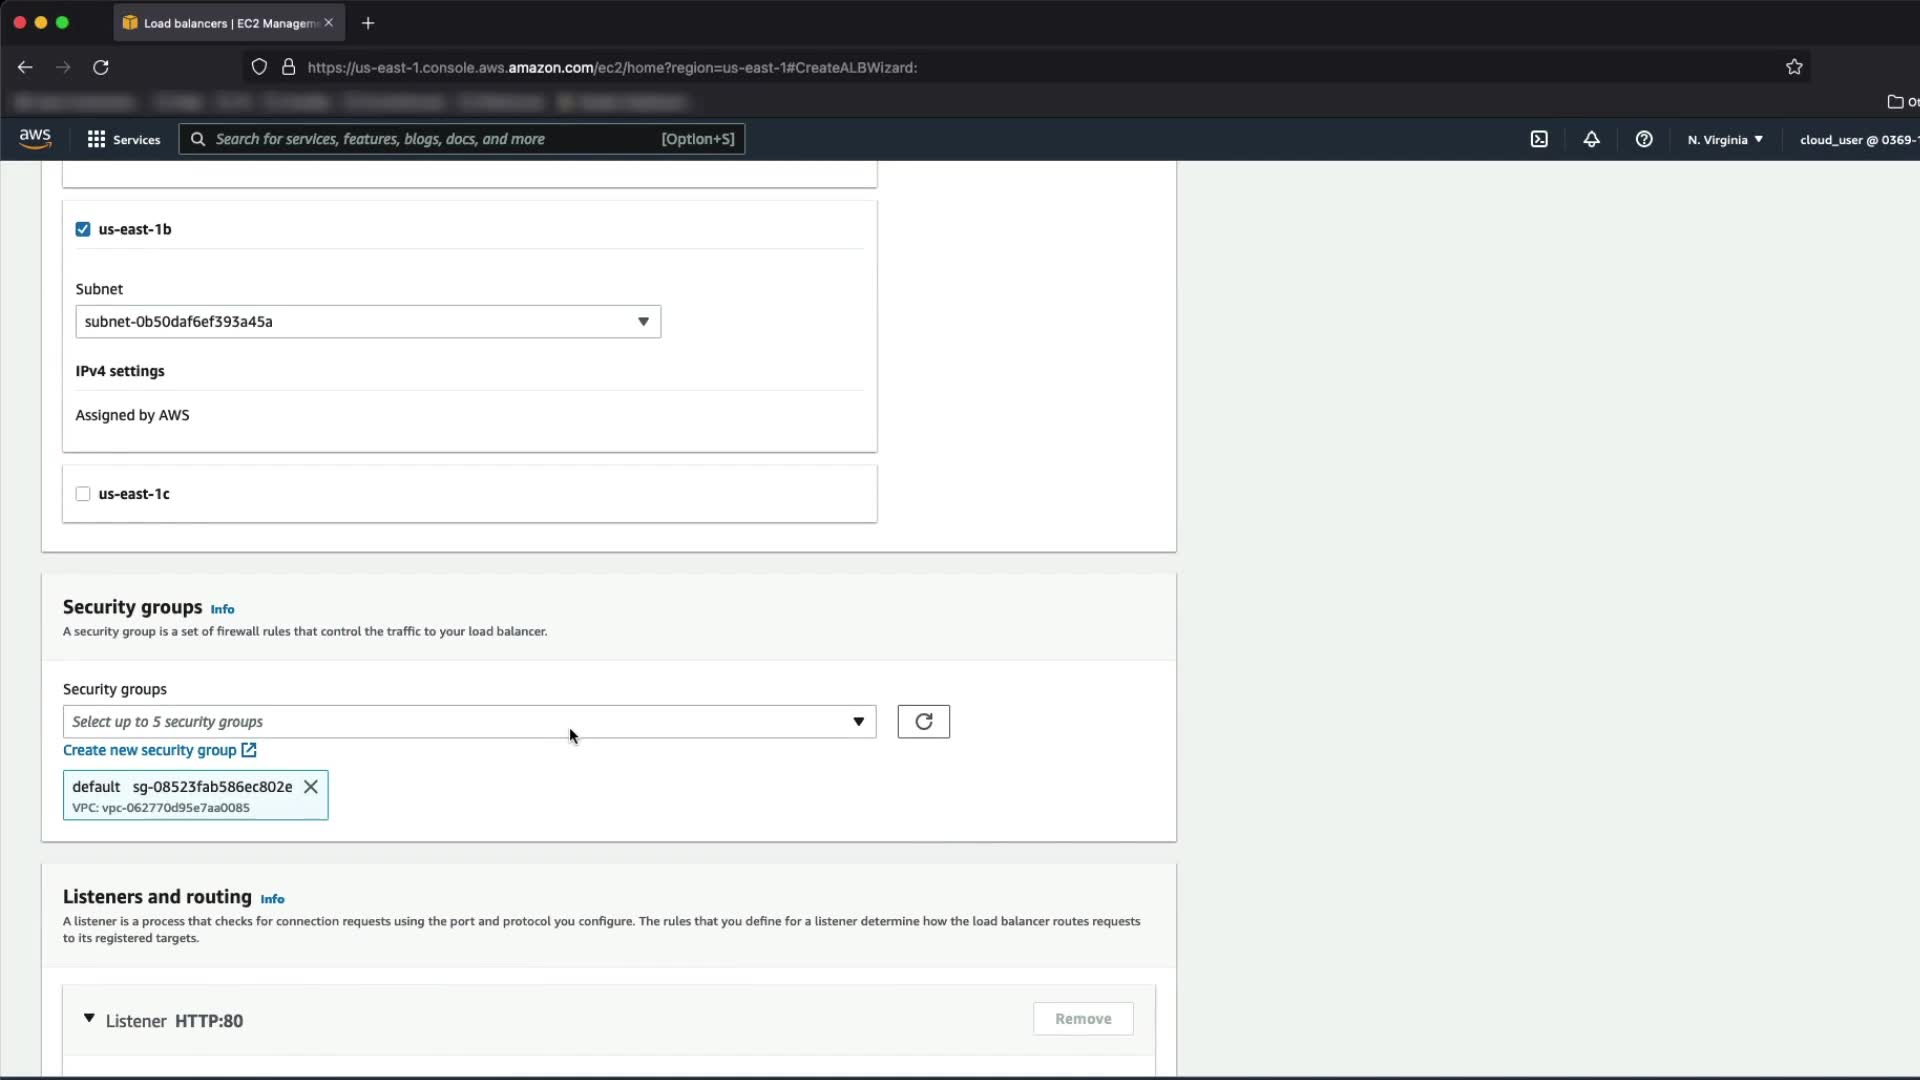Image resolution: width=1920 pixels, height=1080 pixels.
Task: Open the AWS help question mark
Action: coord(1644,139)
